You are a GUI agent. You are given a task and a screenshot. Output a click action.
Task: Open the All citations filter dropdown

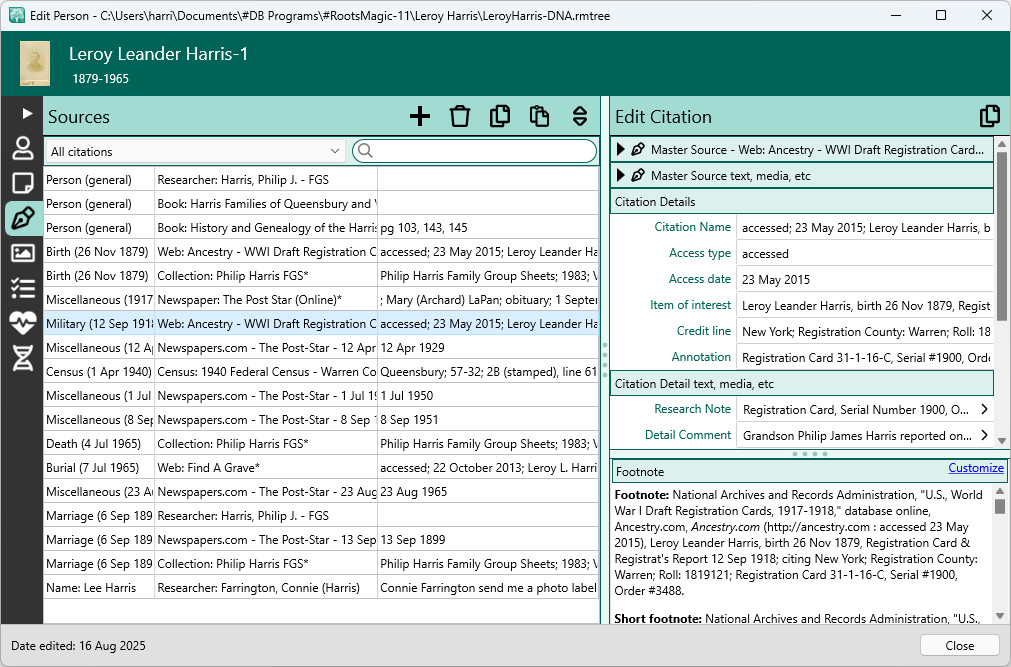click(195, 152)
